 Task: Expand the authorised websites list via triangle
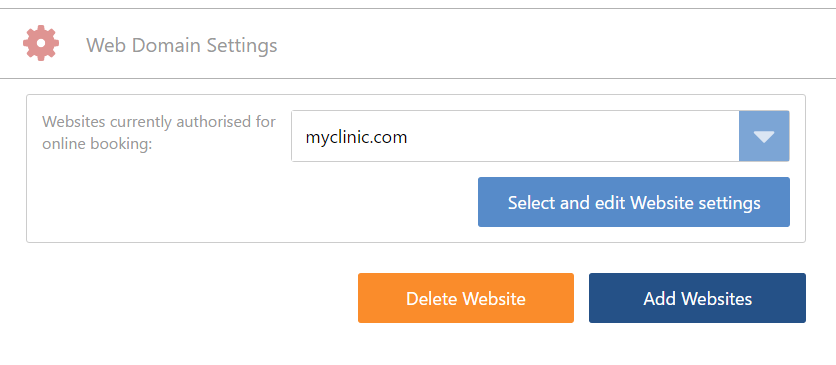(764, 136)
